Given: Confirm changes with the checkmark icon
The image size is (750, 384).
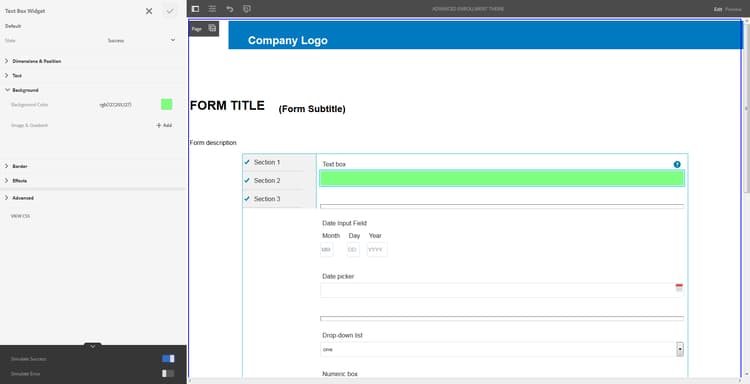Looking at the screenshot, I should coord(170,11).
